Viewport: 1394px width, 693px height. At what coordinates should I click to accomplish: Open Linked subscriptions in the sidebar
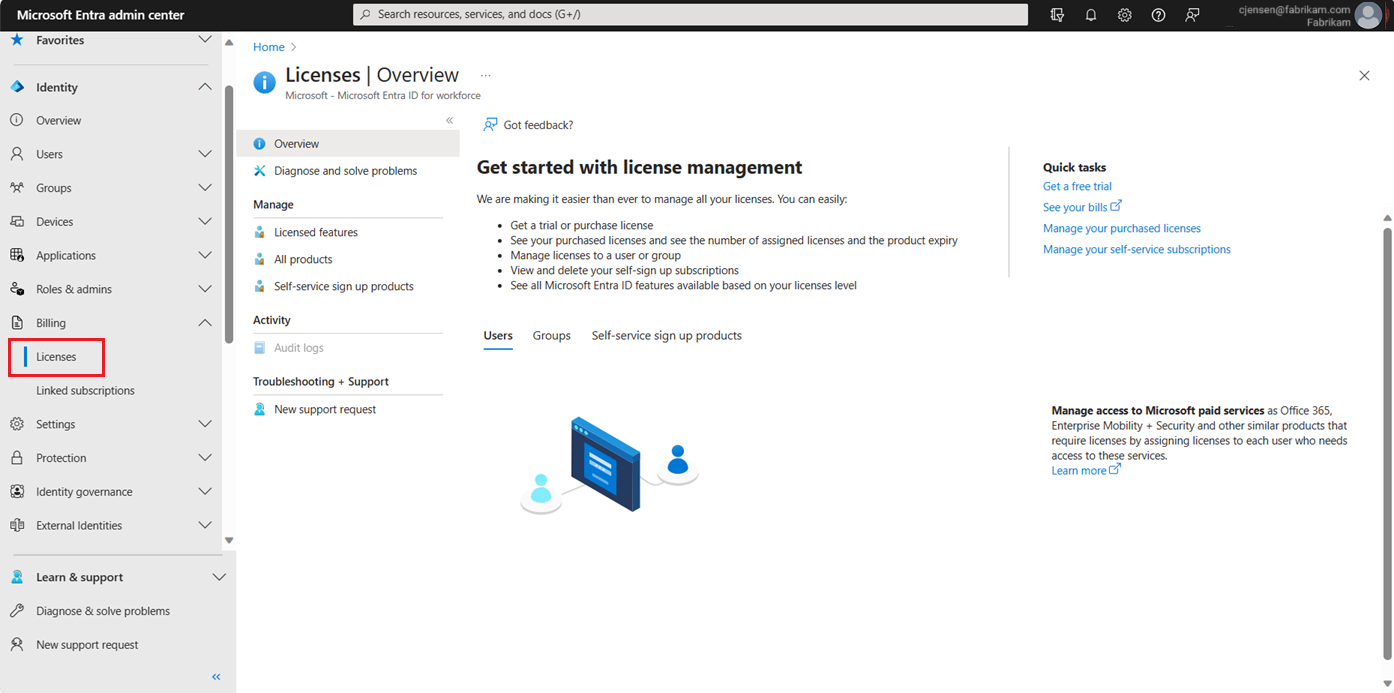[85, 391]
